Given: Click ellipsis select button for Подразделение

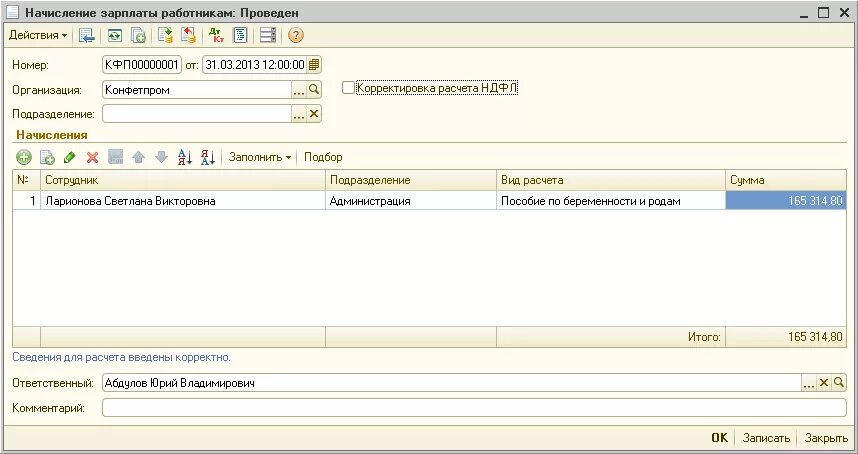Looking at the screenshot, I should 299,114.
